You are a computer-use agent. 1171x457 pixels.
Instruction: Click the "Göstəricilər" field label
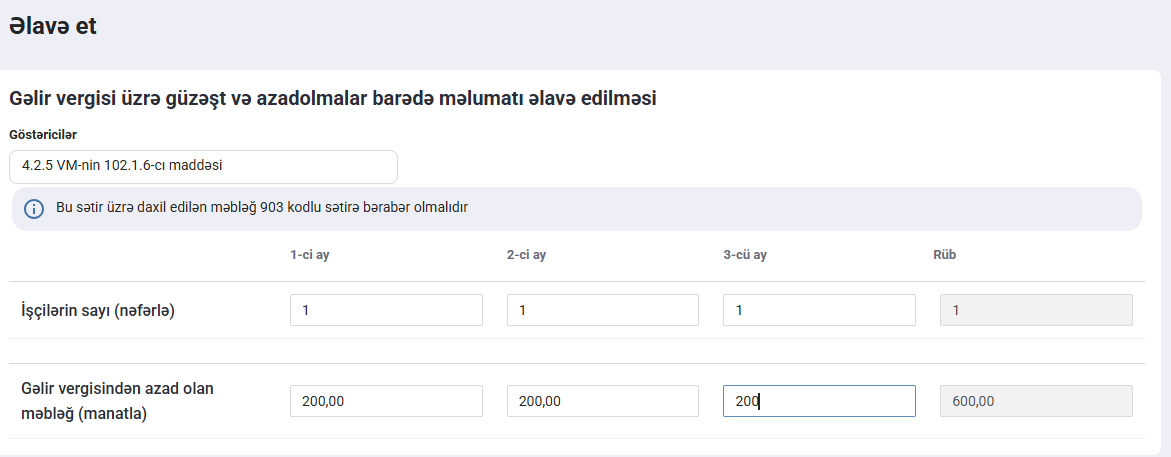tap(43, 134)
